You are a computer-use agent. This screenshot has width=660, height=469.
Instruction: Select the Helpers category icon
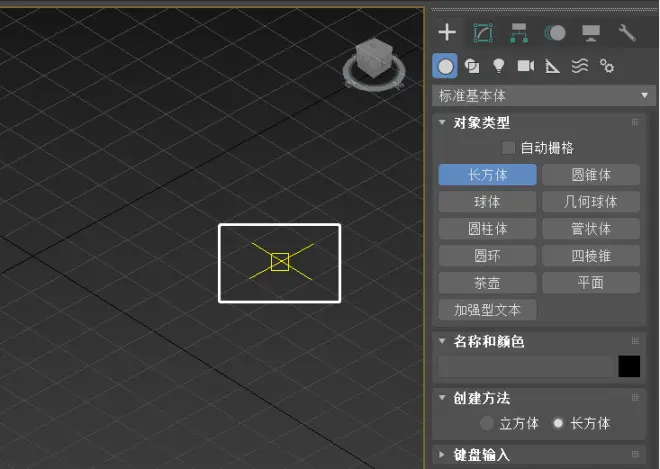[x=552, y=66]
